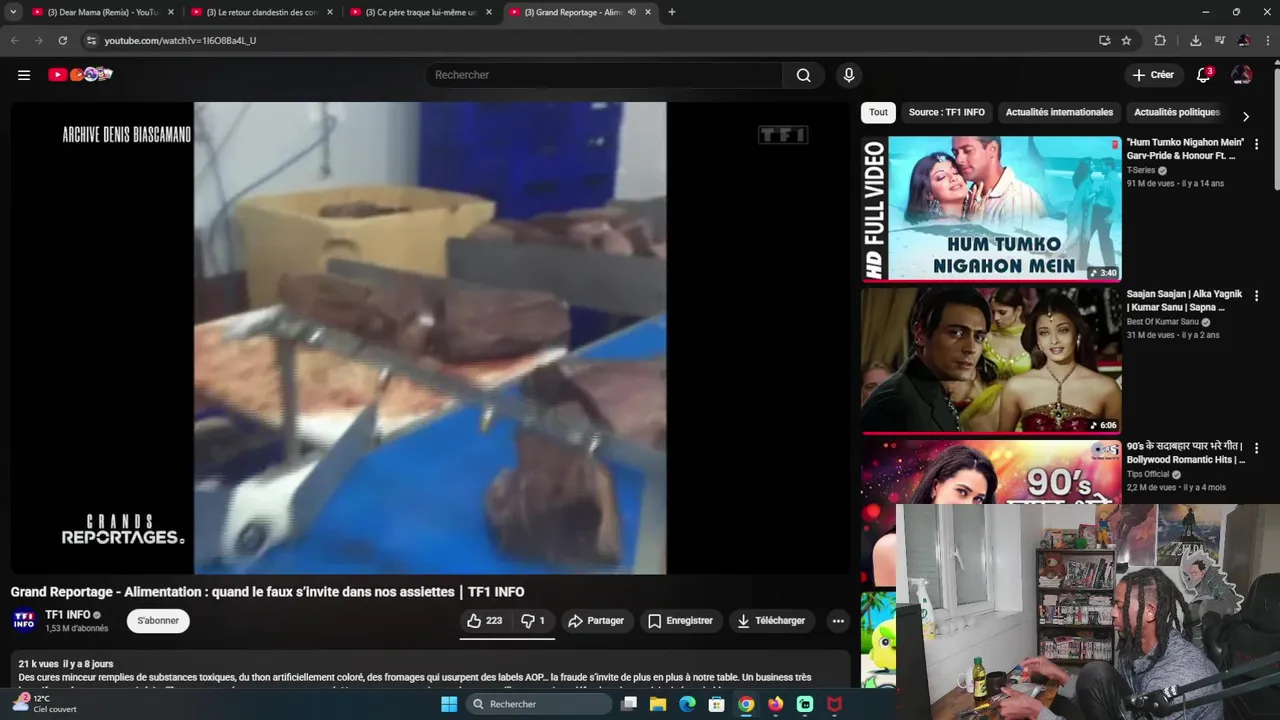
Task: Click the youtube.com address bar URL
Action: [x=180, y=40]
